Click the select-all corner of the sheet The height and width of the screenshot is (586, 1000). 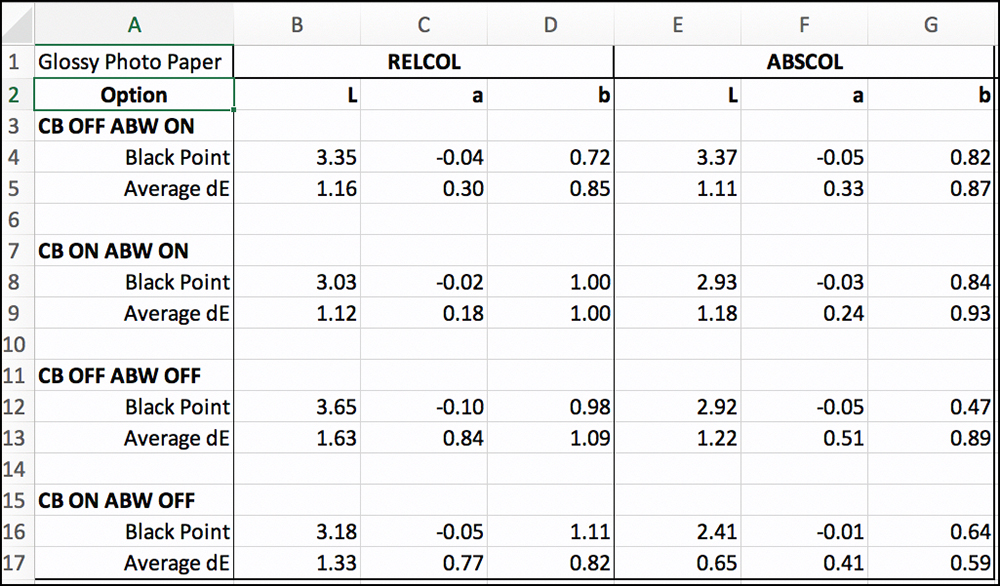(16, 25)
